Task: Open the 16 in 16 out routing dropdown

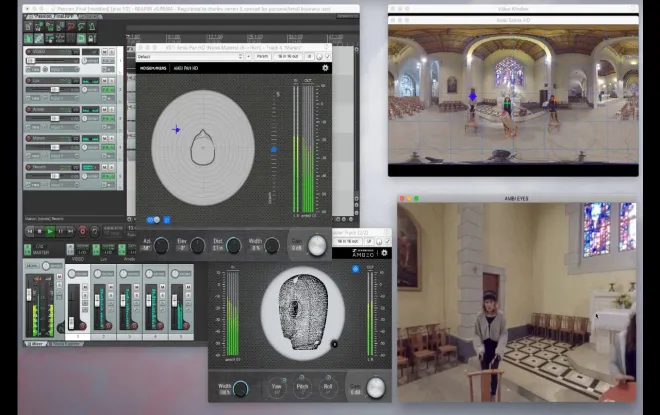Action: tap(288, 57)
